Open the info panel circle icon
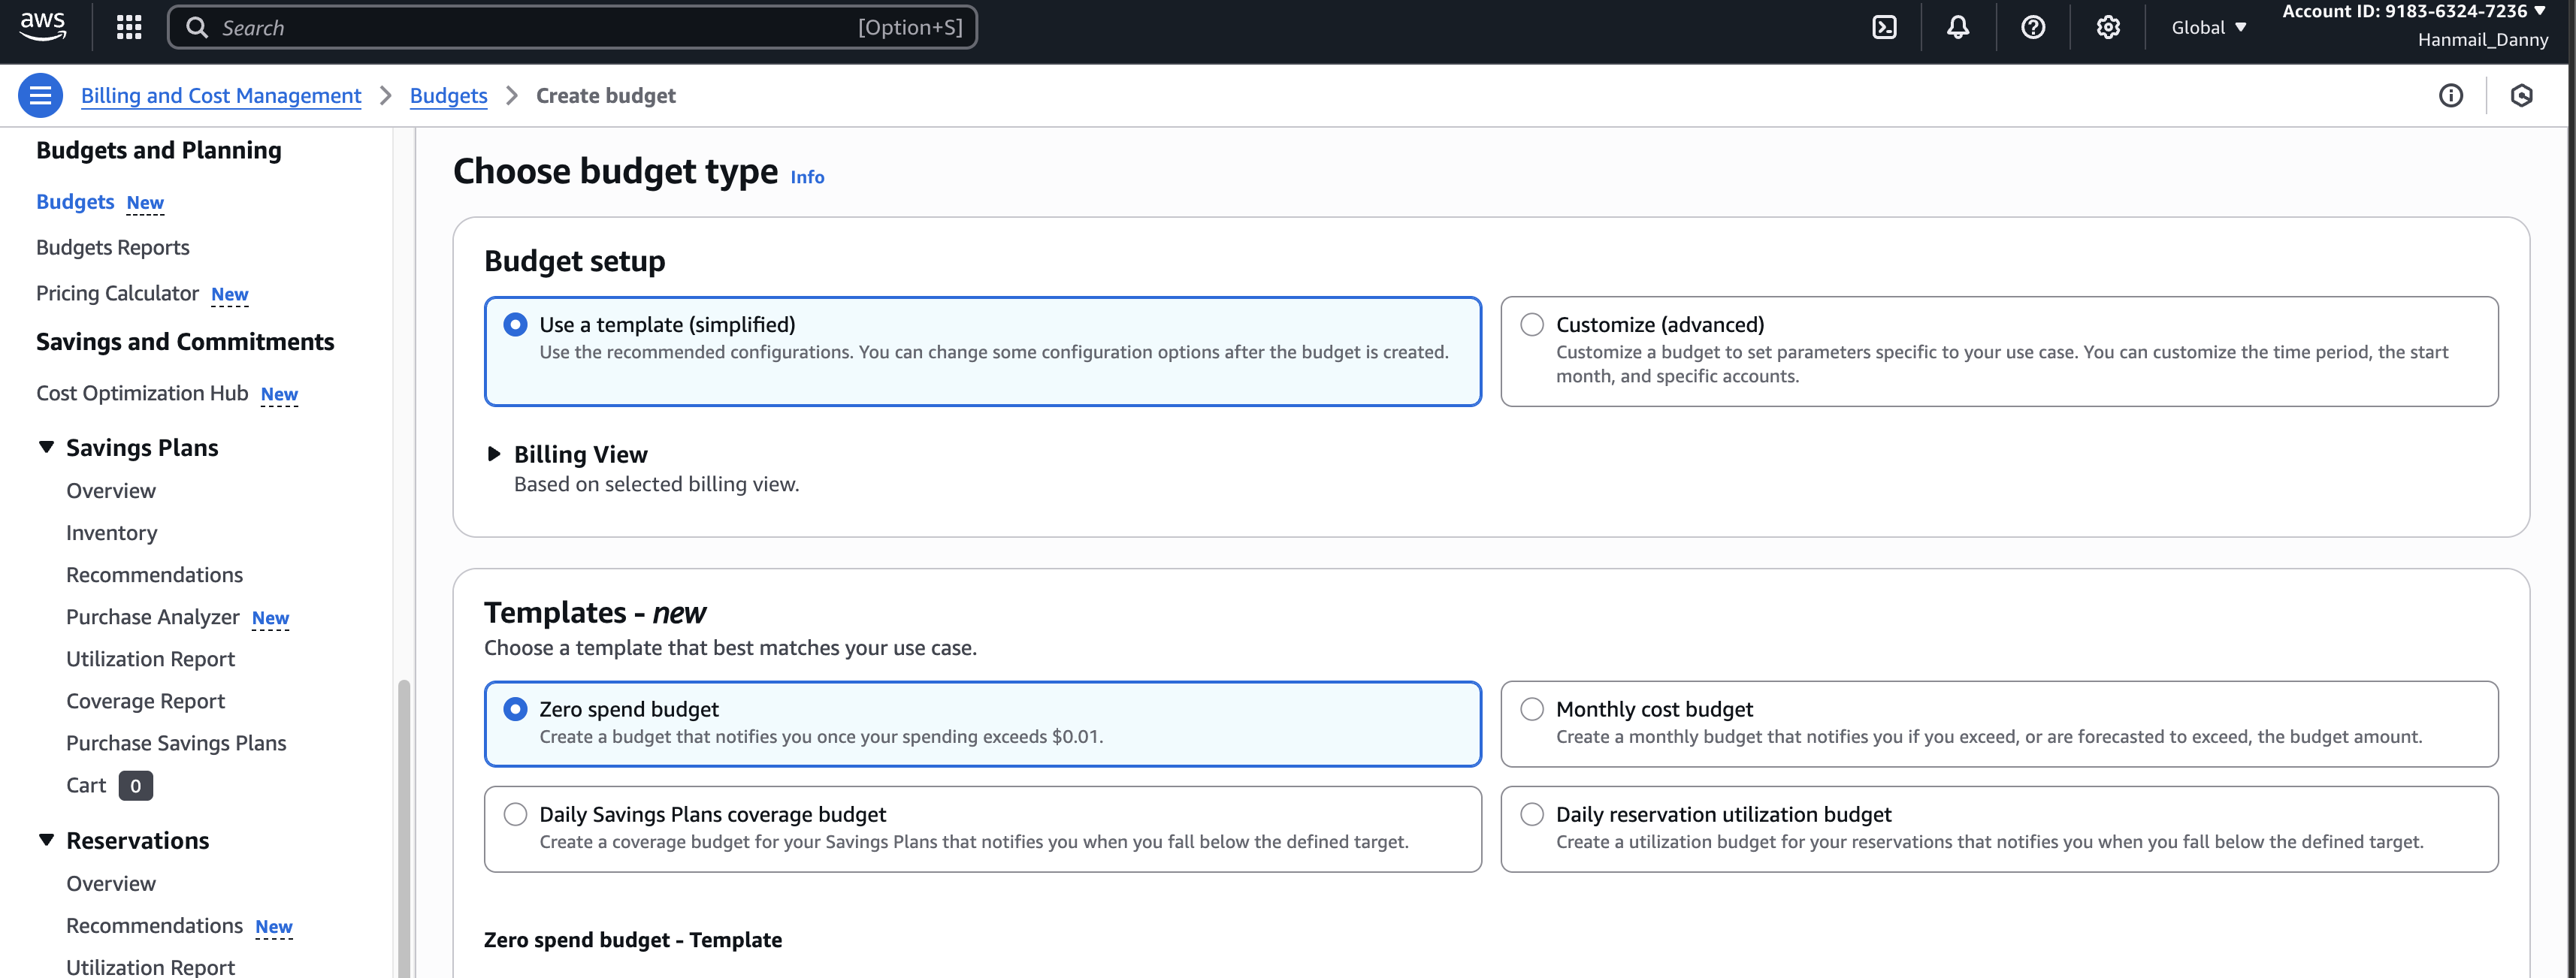Viewport: 2576px width, 978px height. 2451,95
